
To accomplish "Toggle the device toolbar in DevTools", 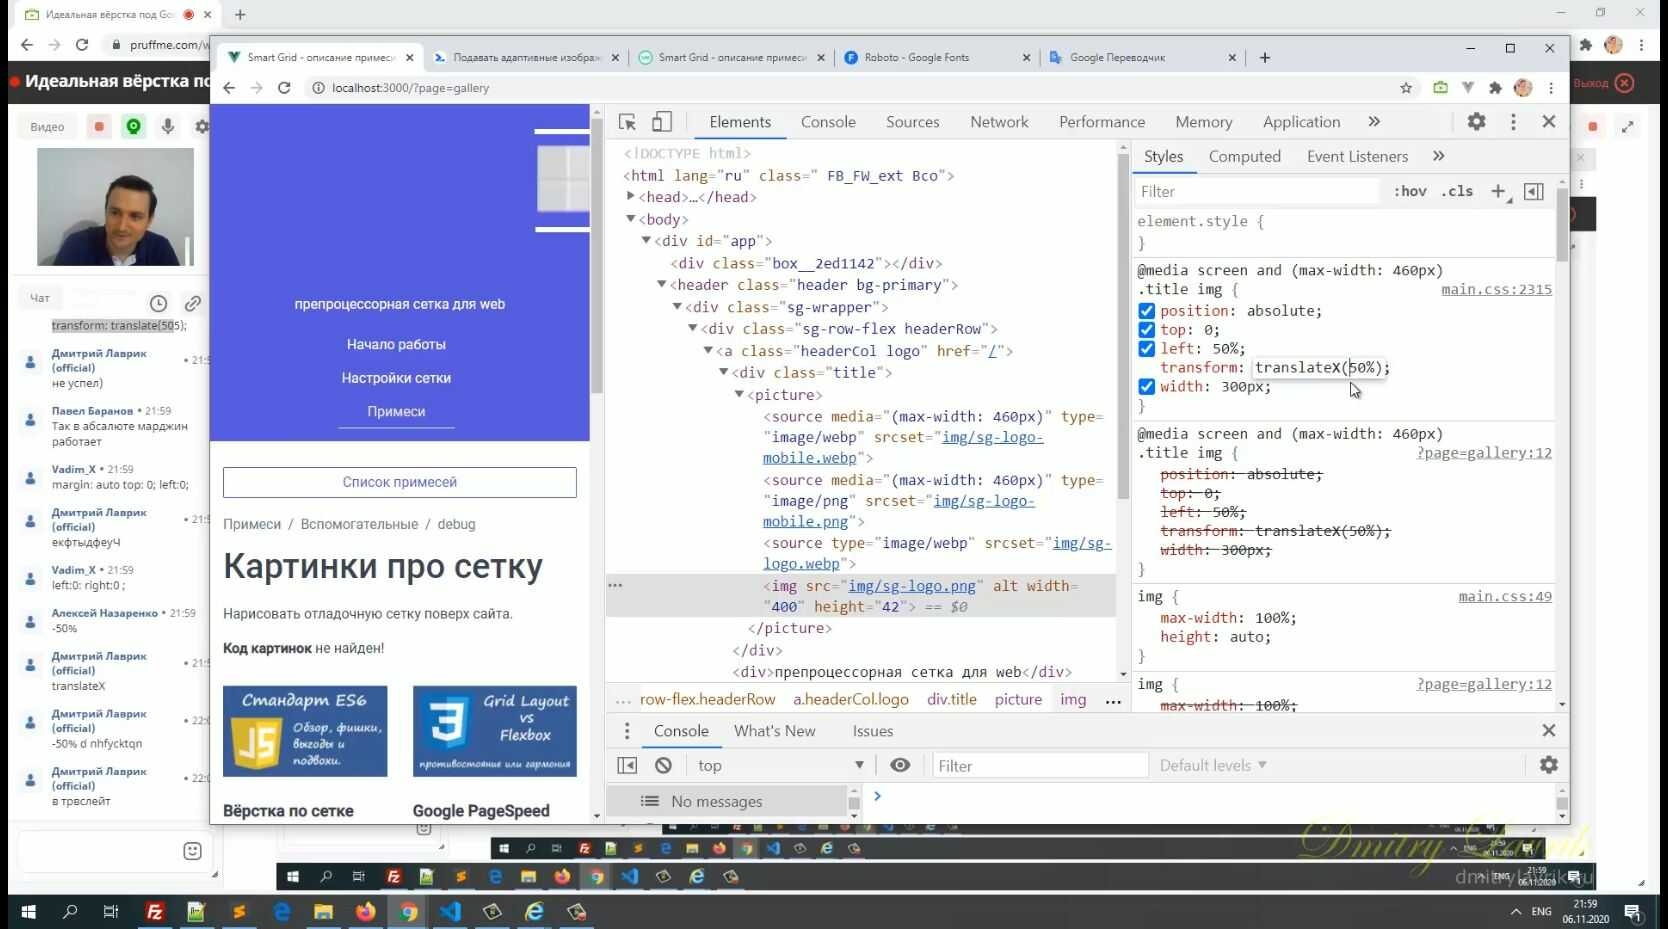I will 662,122.
